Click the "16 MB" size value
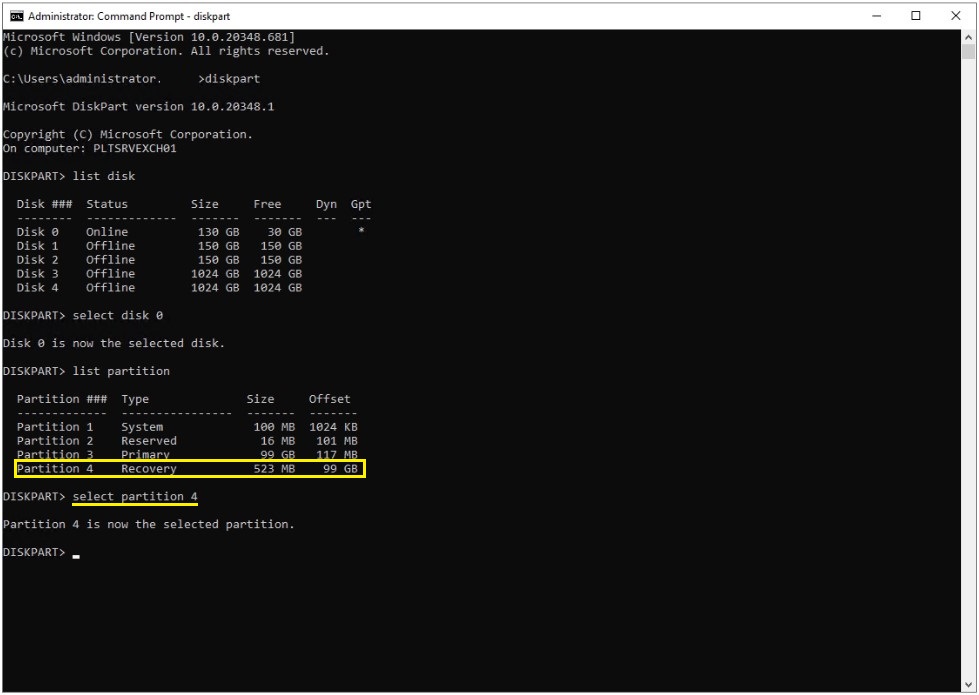Screen dimensions: 979x695 (278, 441)
